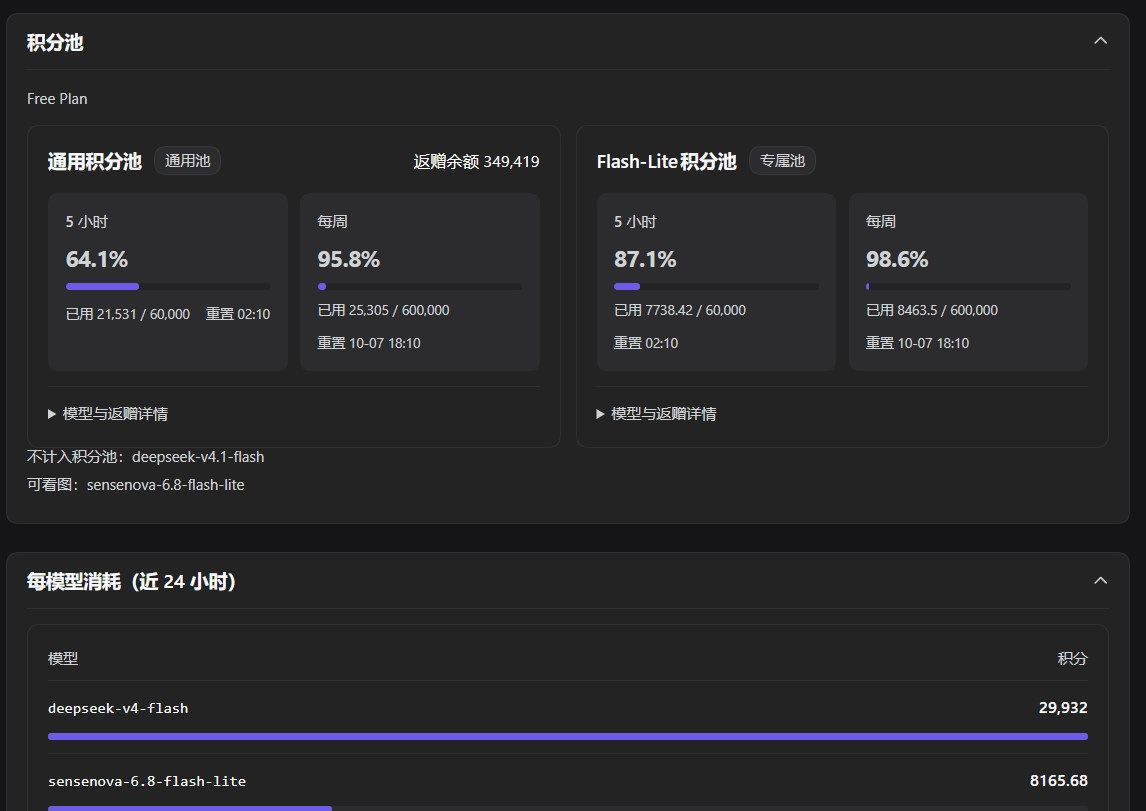Image resolution: width=1146 pixels, height=811 pixels.
Task: Expand 模型与返赠详情 under Flash-Lite积分池
Action: coord(656,414)
